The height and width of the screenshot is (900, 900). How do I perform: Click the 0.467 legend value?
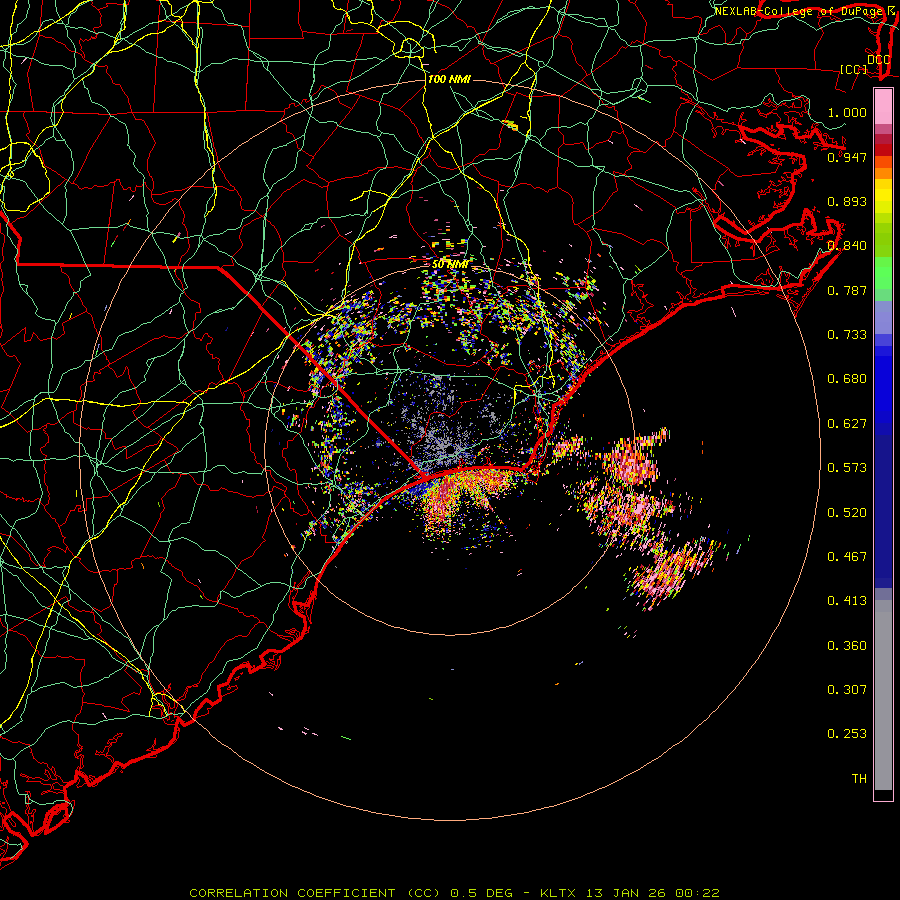click(x=847, y=557)
